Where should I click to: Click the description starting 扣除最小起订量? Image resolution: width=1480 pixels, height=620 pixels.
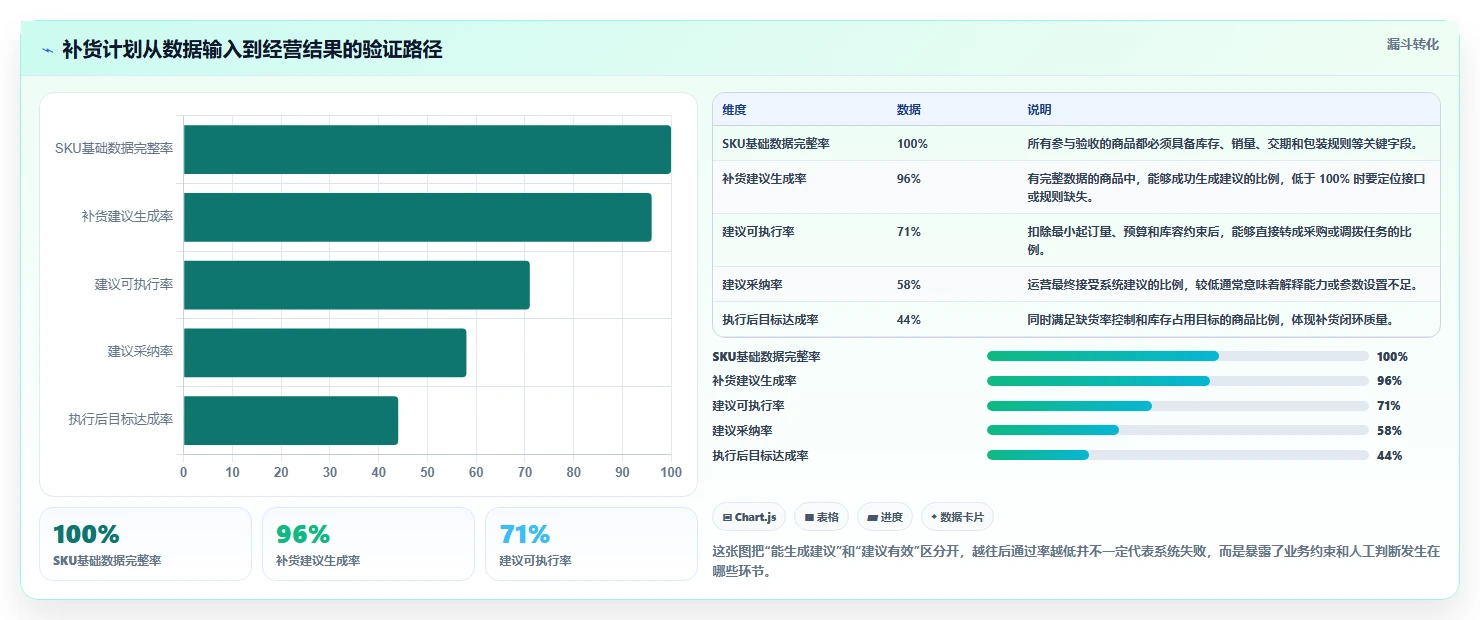(1219, 240)
